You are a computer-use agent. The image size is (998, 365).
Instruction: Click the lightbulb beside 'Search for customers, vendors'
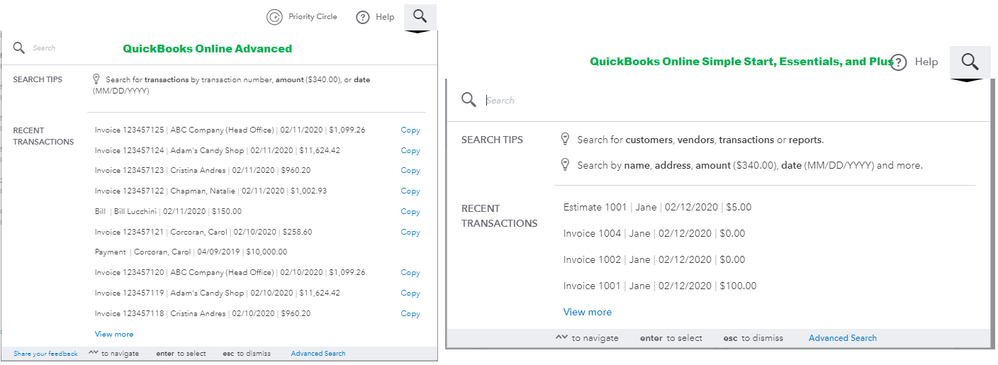565,139
